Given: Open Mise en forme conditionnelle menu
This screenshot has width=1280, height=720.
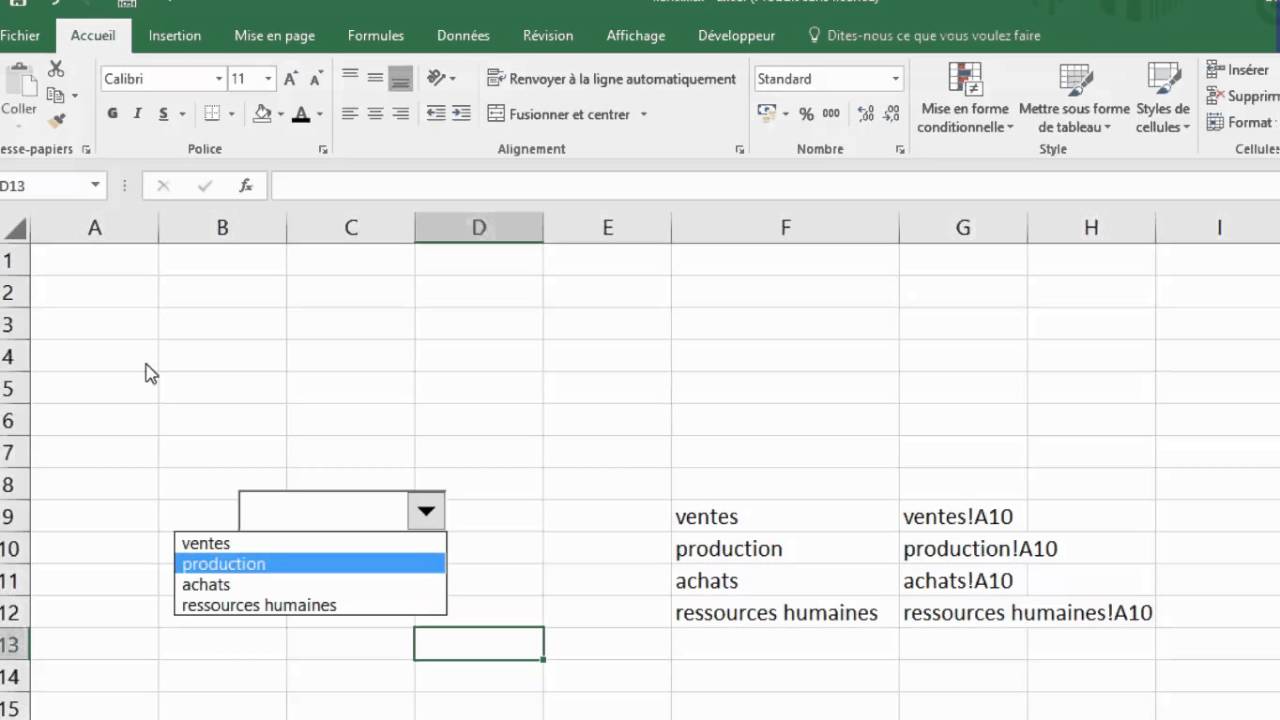Looking at the screenshot, I should [x=965, y=98].
